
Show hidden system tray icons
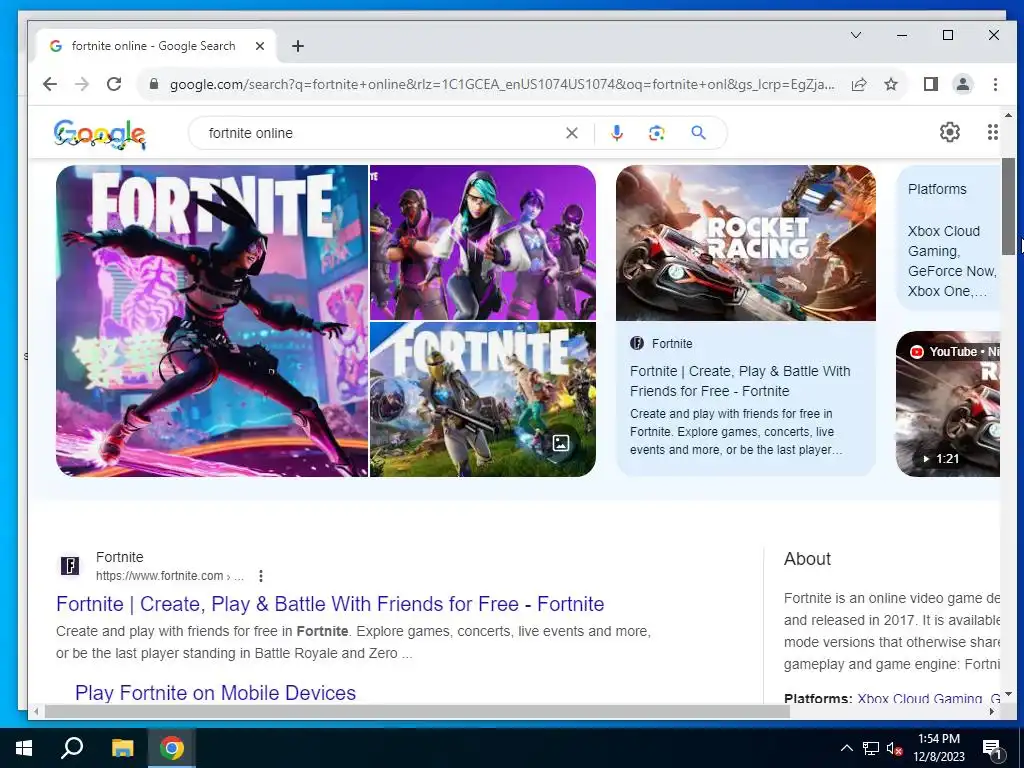[846, 748]
